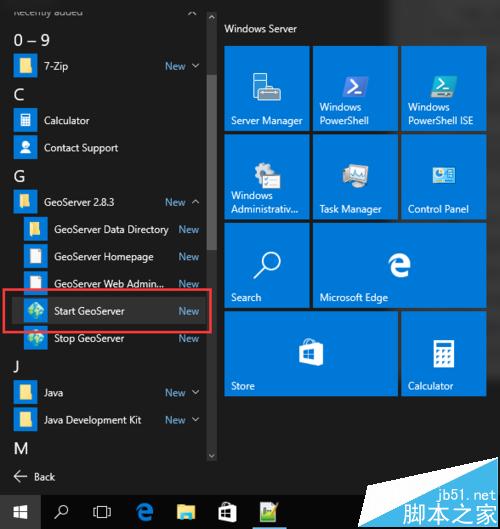This screenshot has width=500, height=529.
Task: Go Back from the all apps list
Action: coord(34,476)
